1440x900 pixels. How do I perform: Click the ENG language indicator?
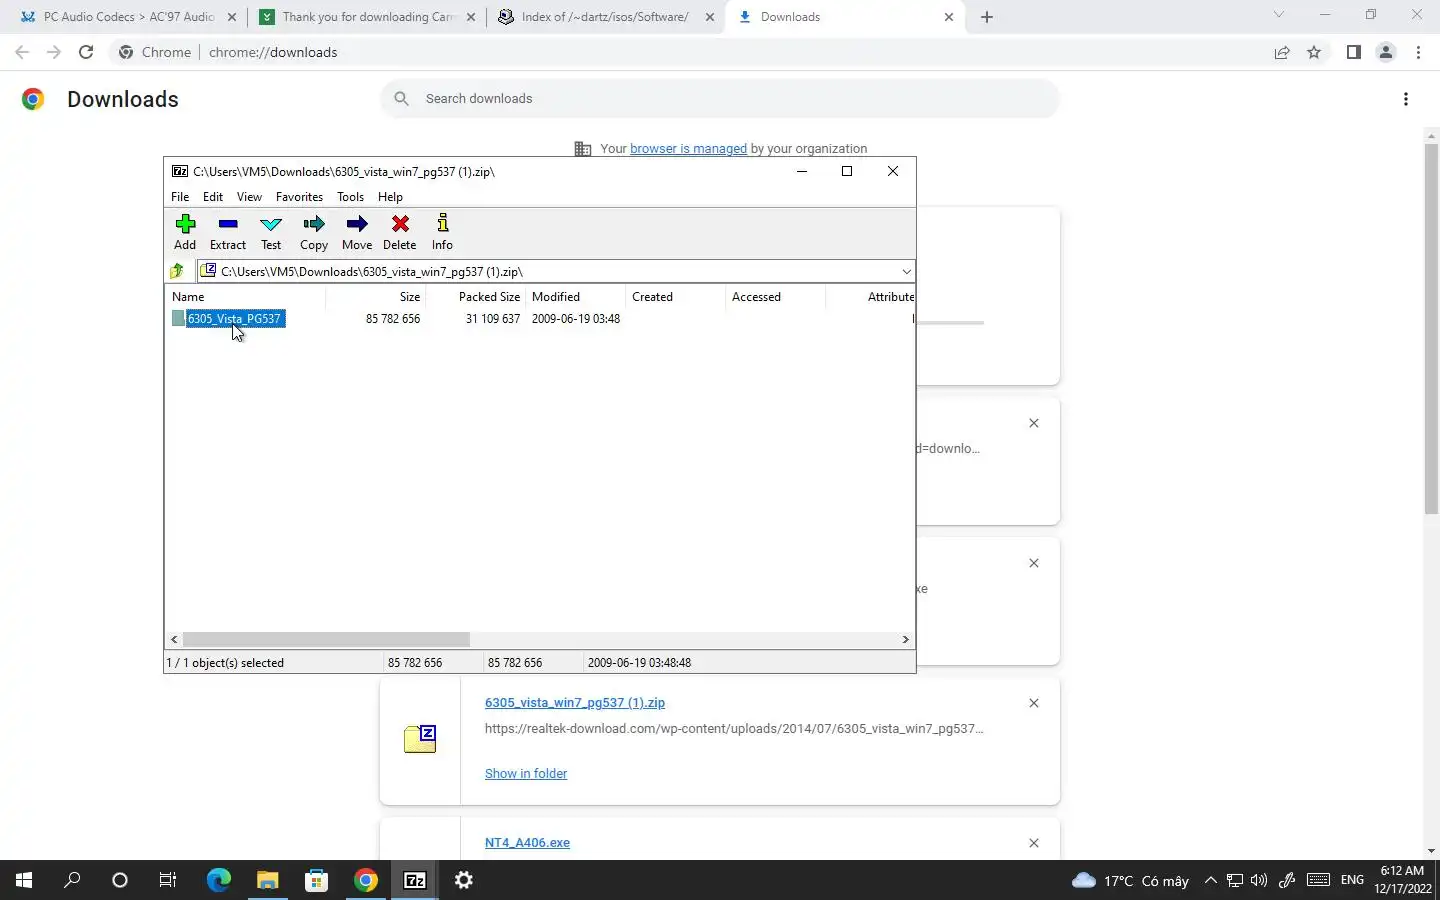tap(1352, 880)
